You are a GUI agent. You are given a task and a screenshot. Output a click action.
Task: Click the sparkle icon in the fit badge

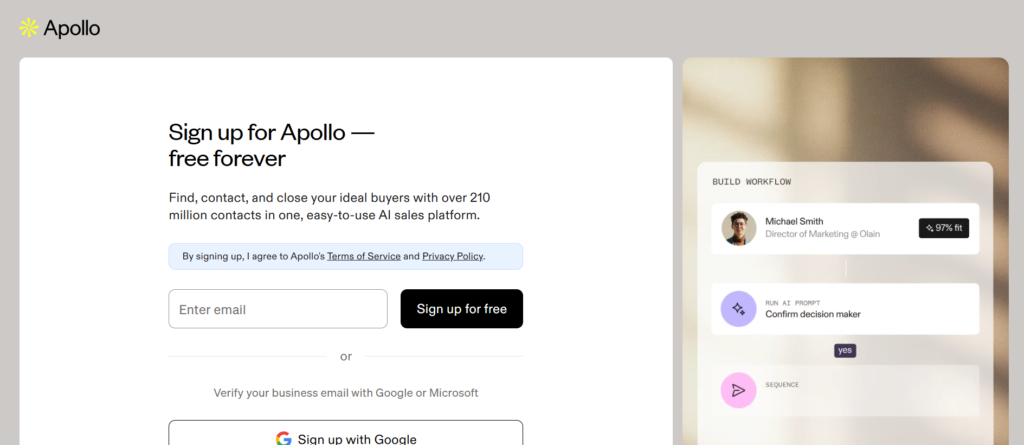[929, 228]
